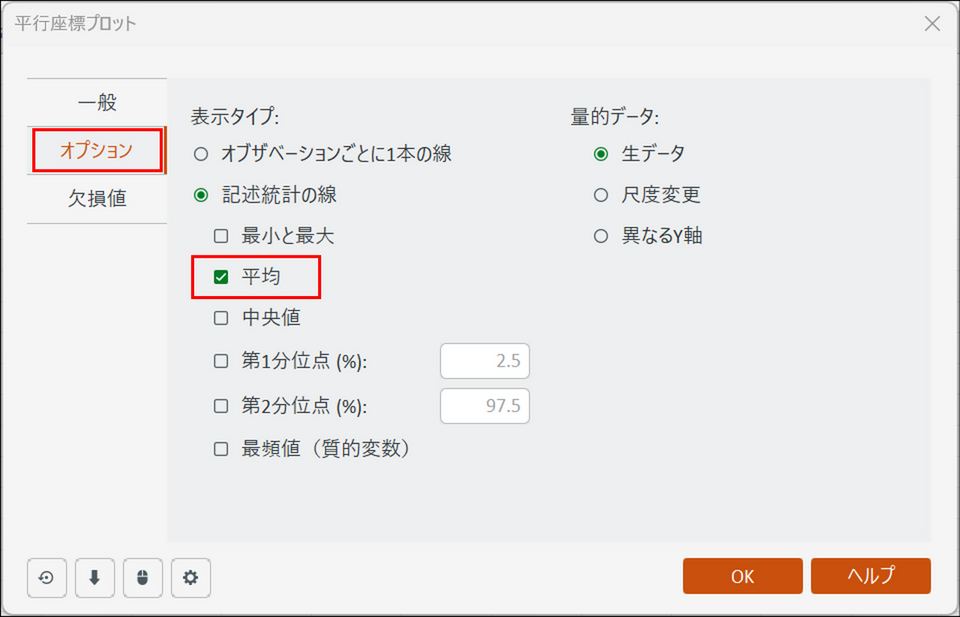Enable the 最小と最大 checkbox
This screenshot has width=960, height=617.
[x=221, y=237]
